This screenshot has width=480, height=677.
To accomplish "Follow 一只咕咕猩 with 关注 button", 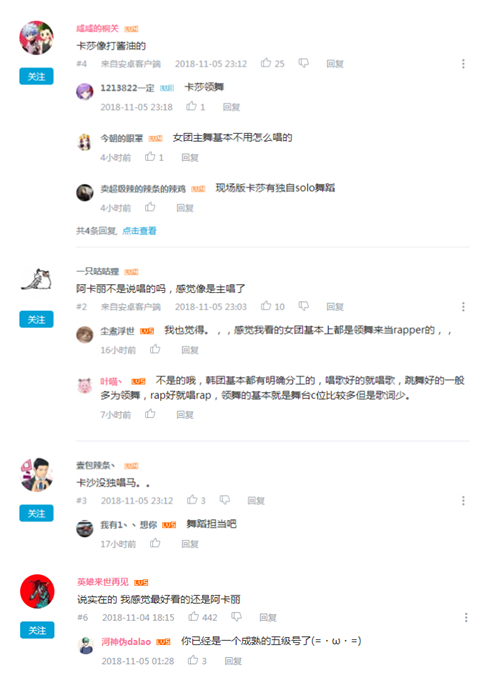I will (x=36, y=320).
